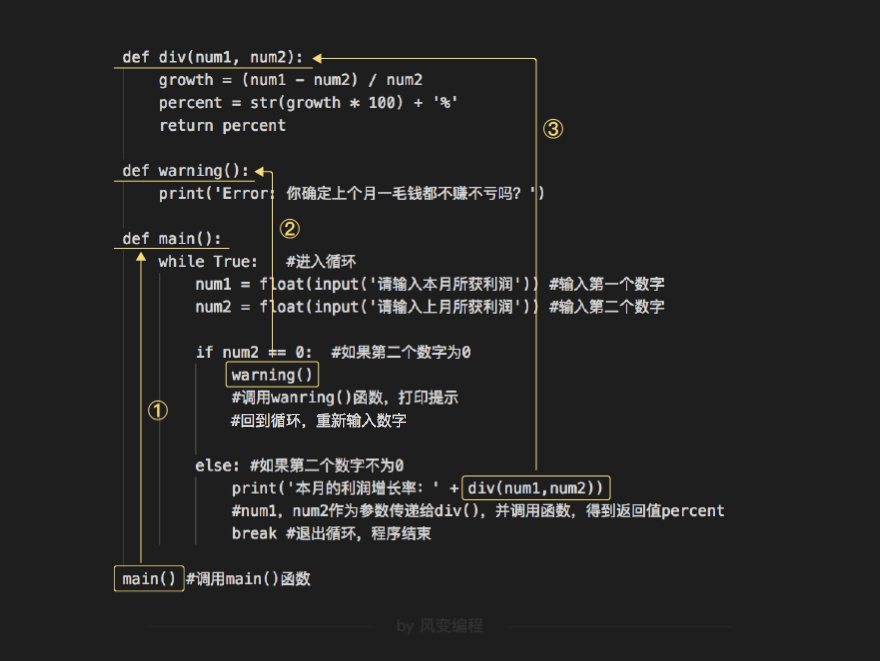The width and height of the screenshot is (880, 661).
Task: Click the circled number 2 annotation
Action: (290, 228)
